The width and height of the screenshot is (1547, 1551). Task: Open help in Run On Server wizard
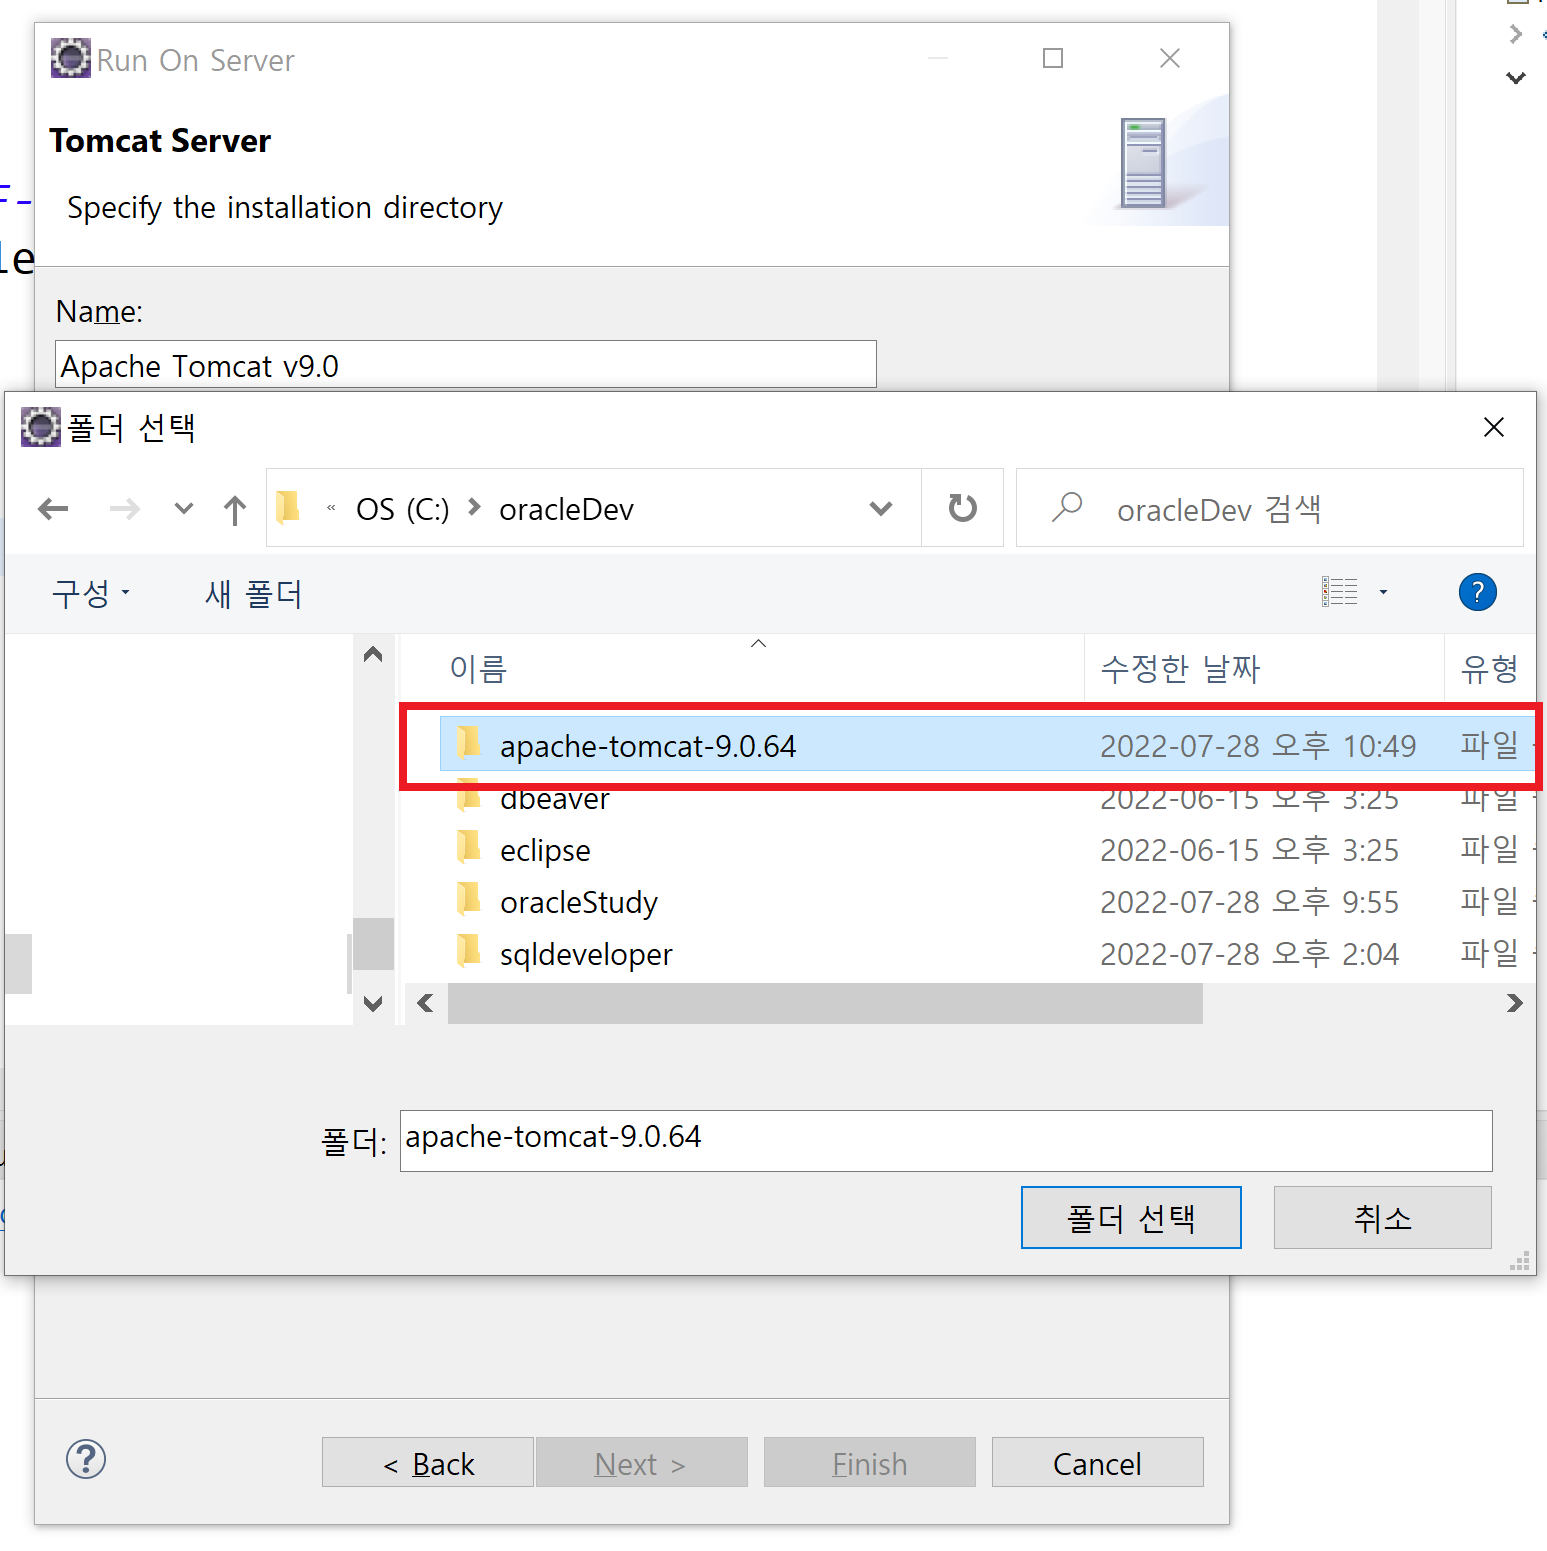86,1459
